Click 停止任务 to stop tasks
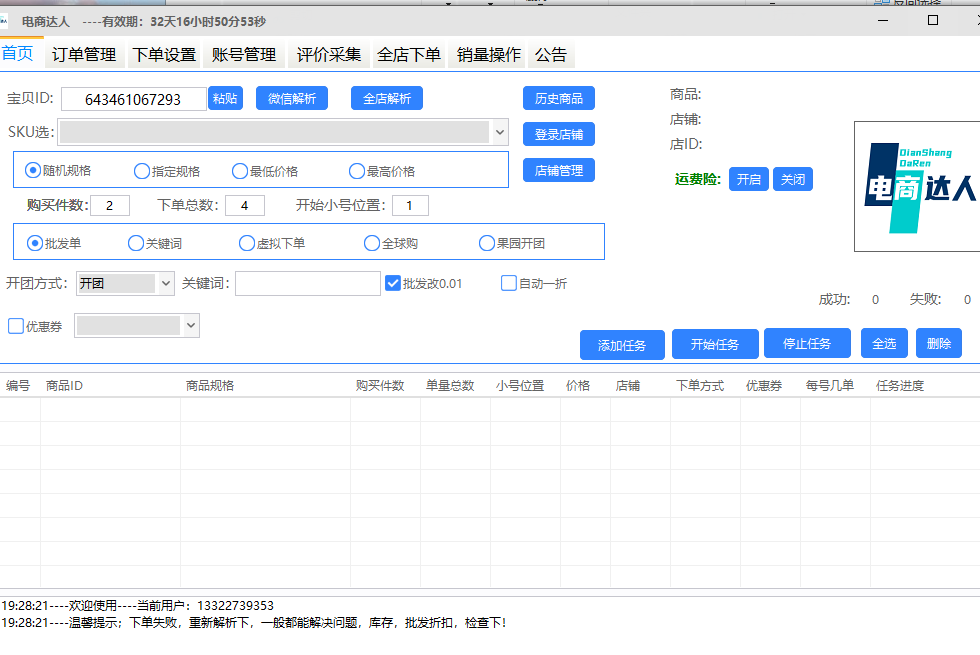 click(x=807, y=344)
